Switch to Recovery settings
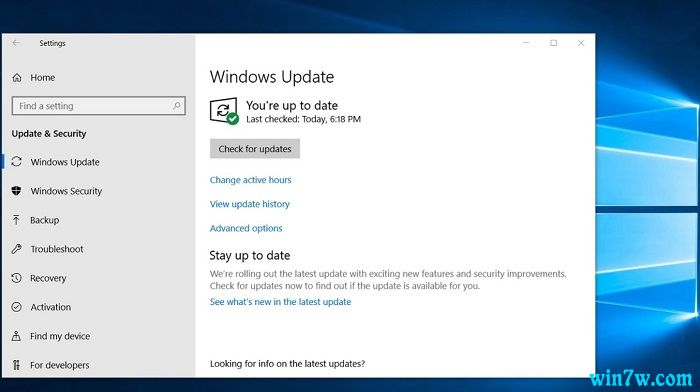Screen dimensions: 700x392 pos(48,278)
